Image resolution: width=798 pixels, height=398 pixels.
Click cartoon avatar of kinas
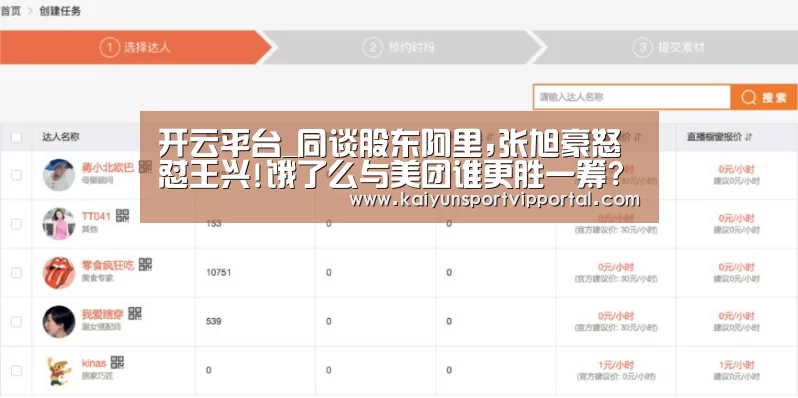pos(59,371)
